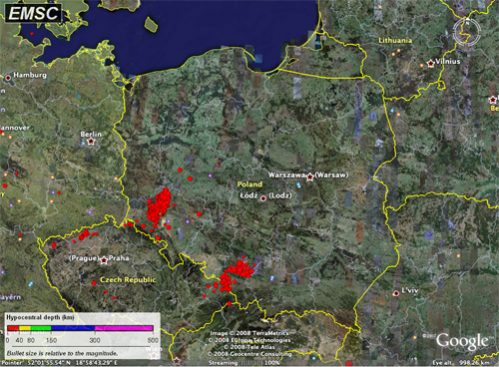Click the Poland country label

tap(250, 184)
